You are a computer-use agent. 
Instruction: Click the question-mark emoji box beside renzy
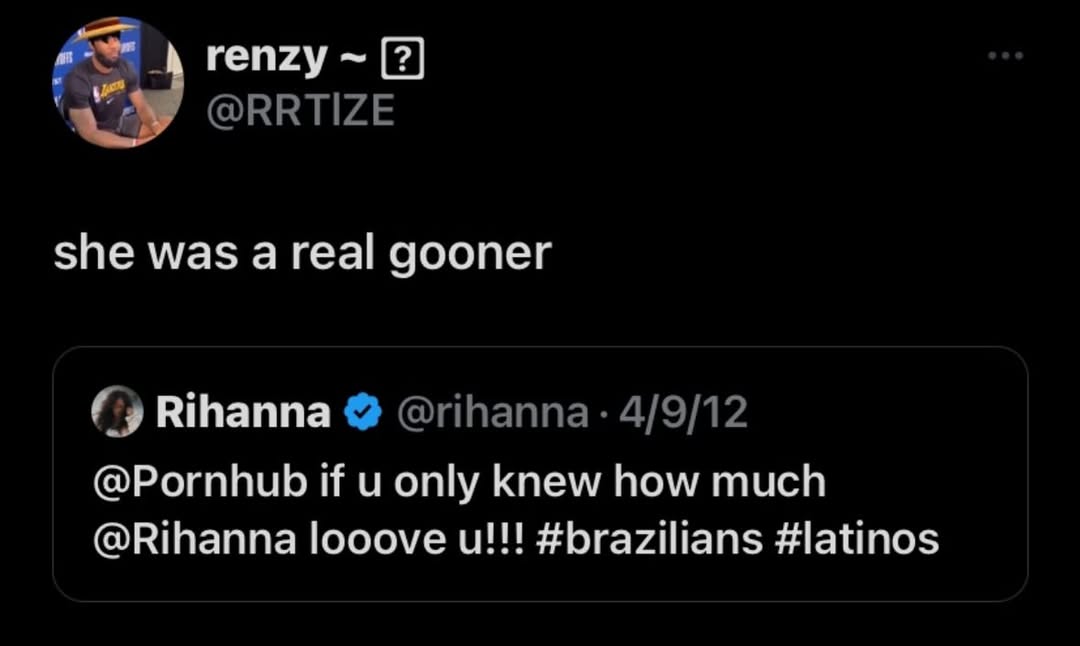click(x=403, y=63)
